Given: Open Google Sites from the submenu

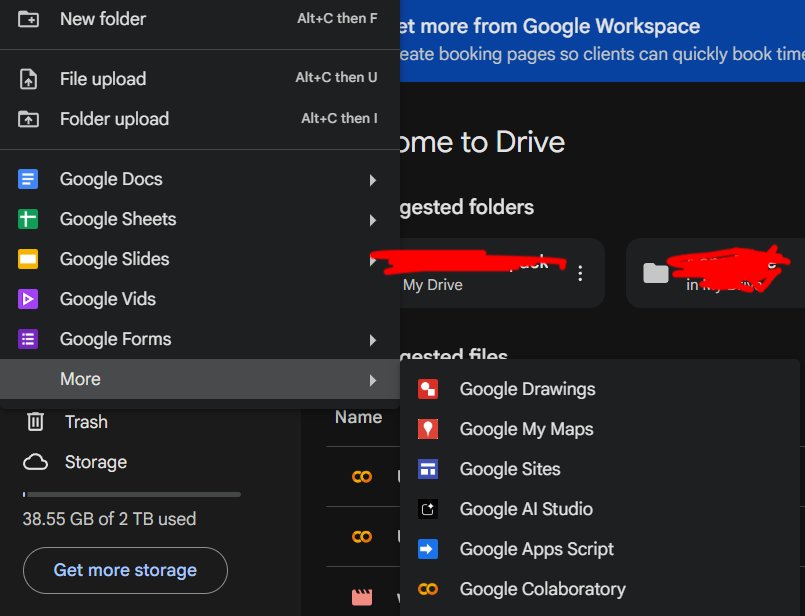Looking at the screenshot, I should [508, 469].
